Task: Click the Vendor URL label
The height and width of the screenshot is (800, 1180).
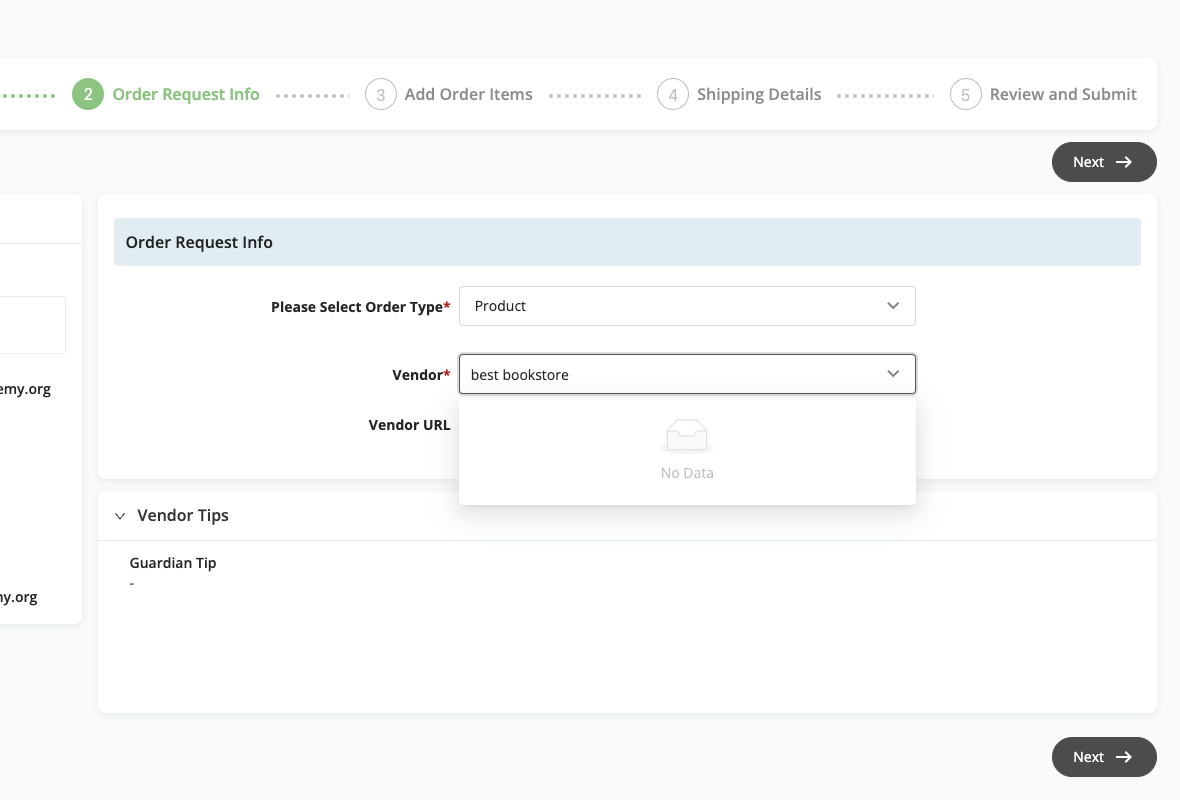Action: click(x=409, y=425)
